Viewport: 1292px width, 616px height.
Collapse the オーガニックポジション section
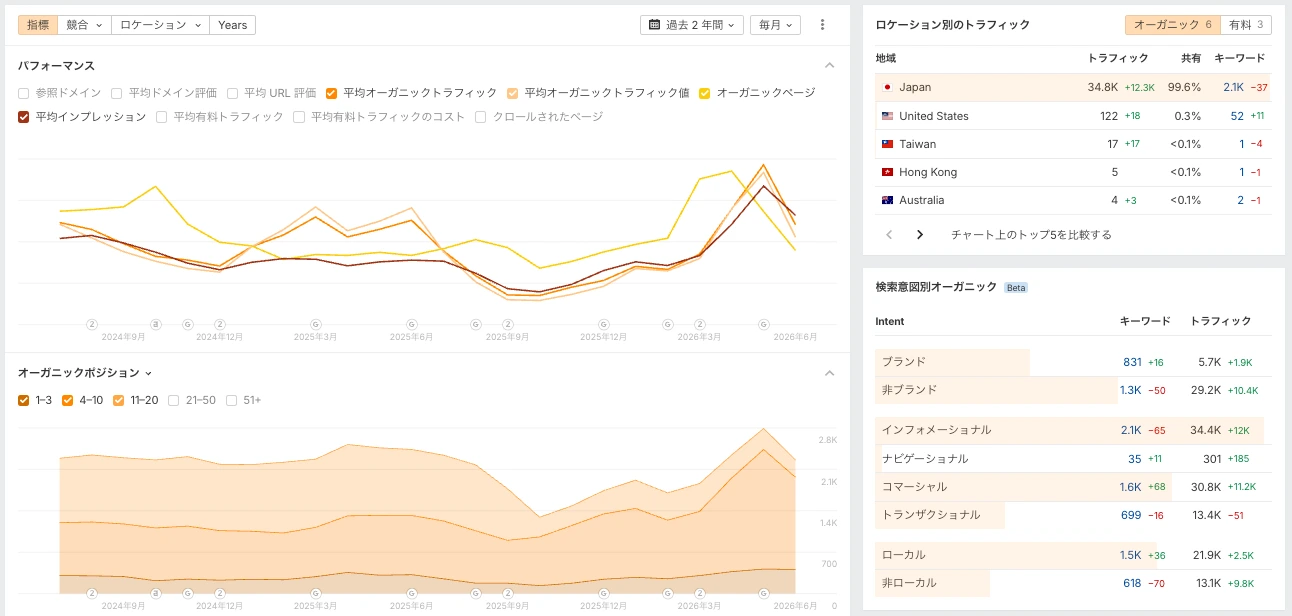pyautogui.click(x=829, y=373)
